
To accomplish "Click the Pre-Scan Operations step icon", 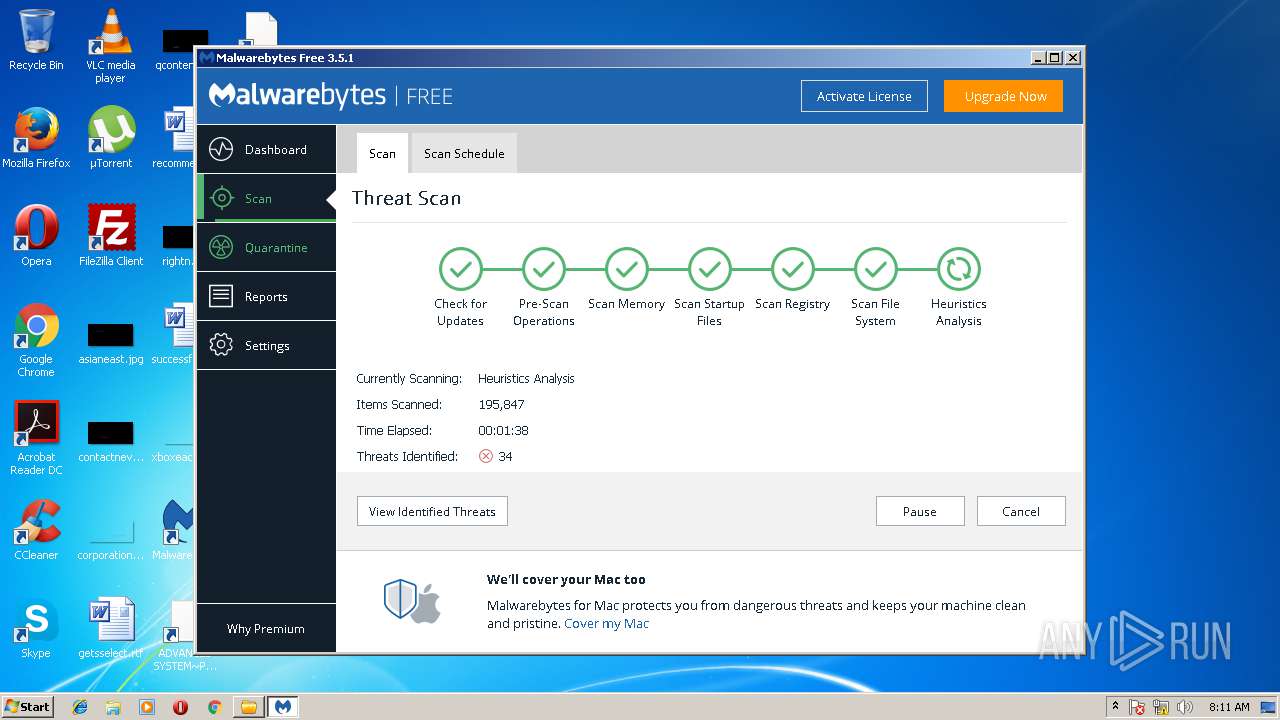I will [543, 269].
